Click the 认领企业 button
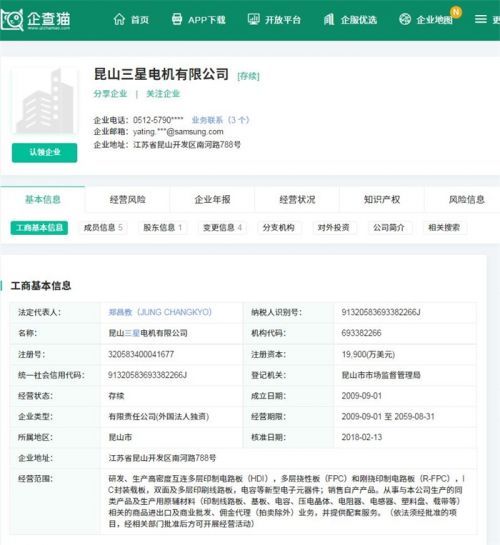 pyautogui.click(x=44, y=152)
